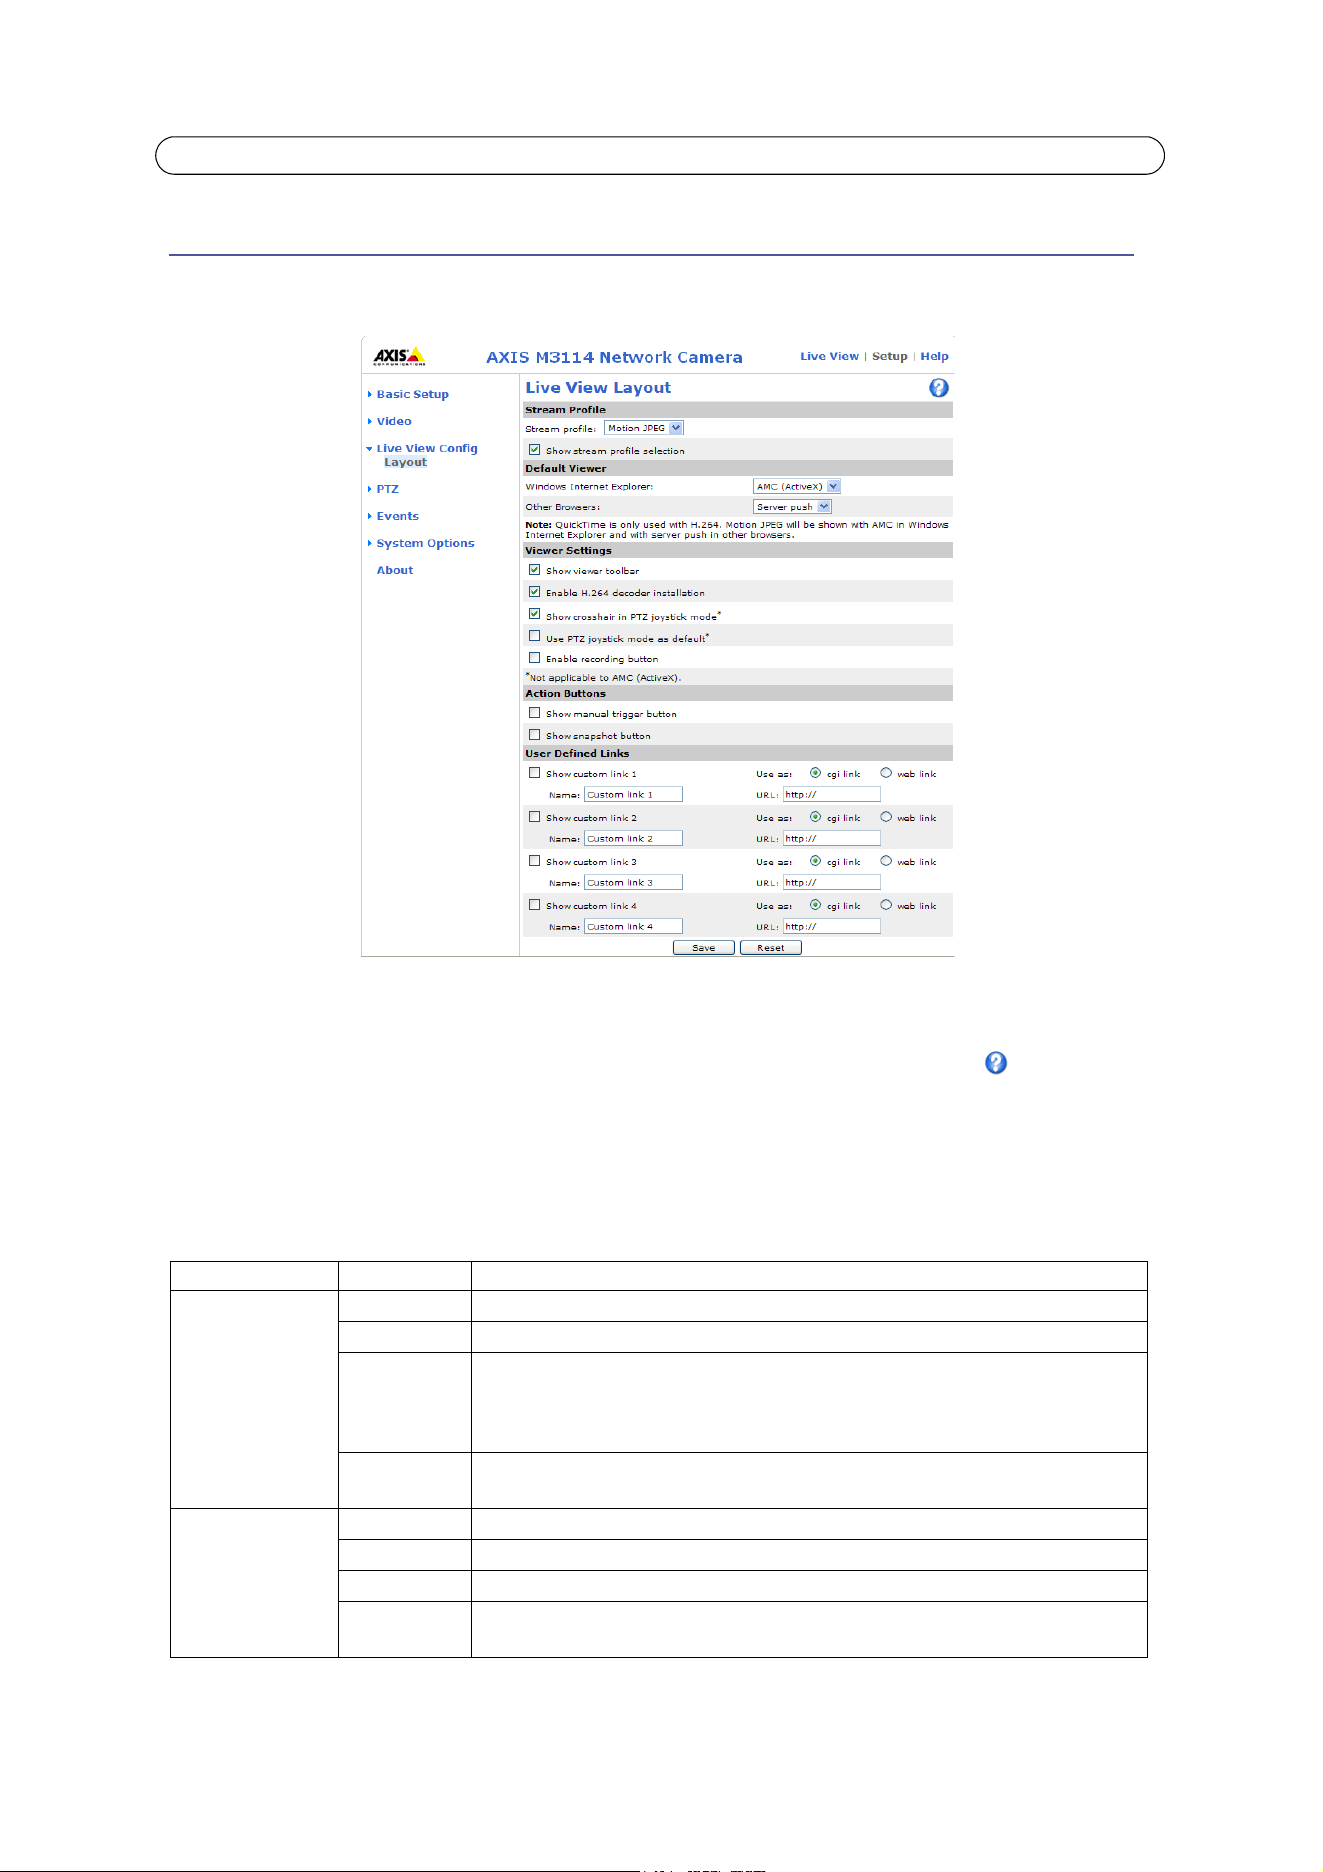Click the AXIS Communications logo

click(x=399, y=356)
